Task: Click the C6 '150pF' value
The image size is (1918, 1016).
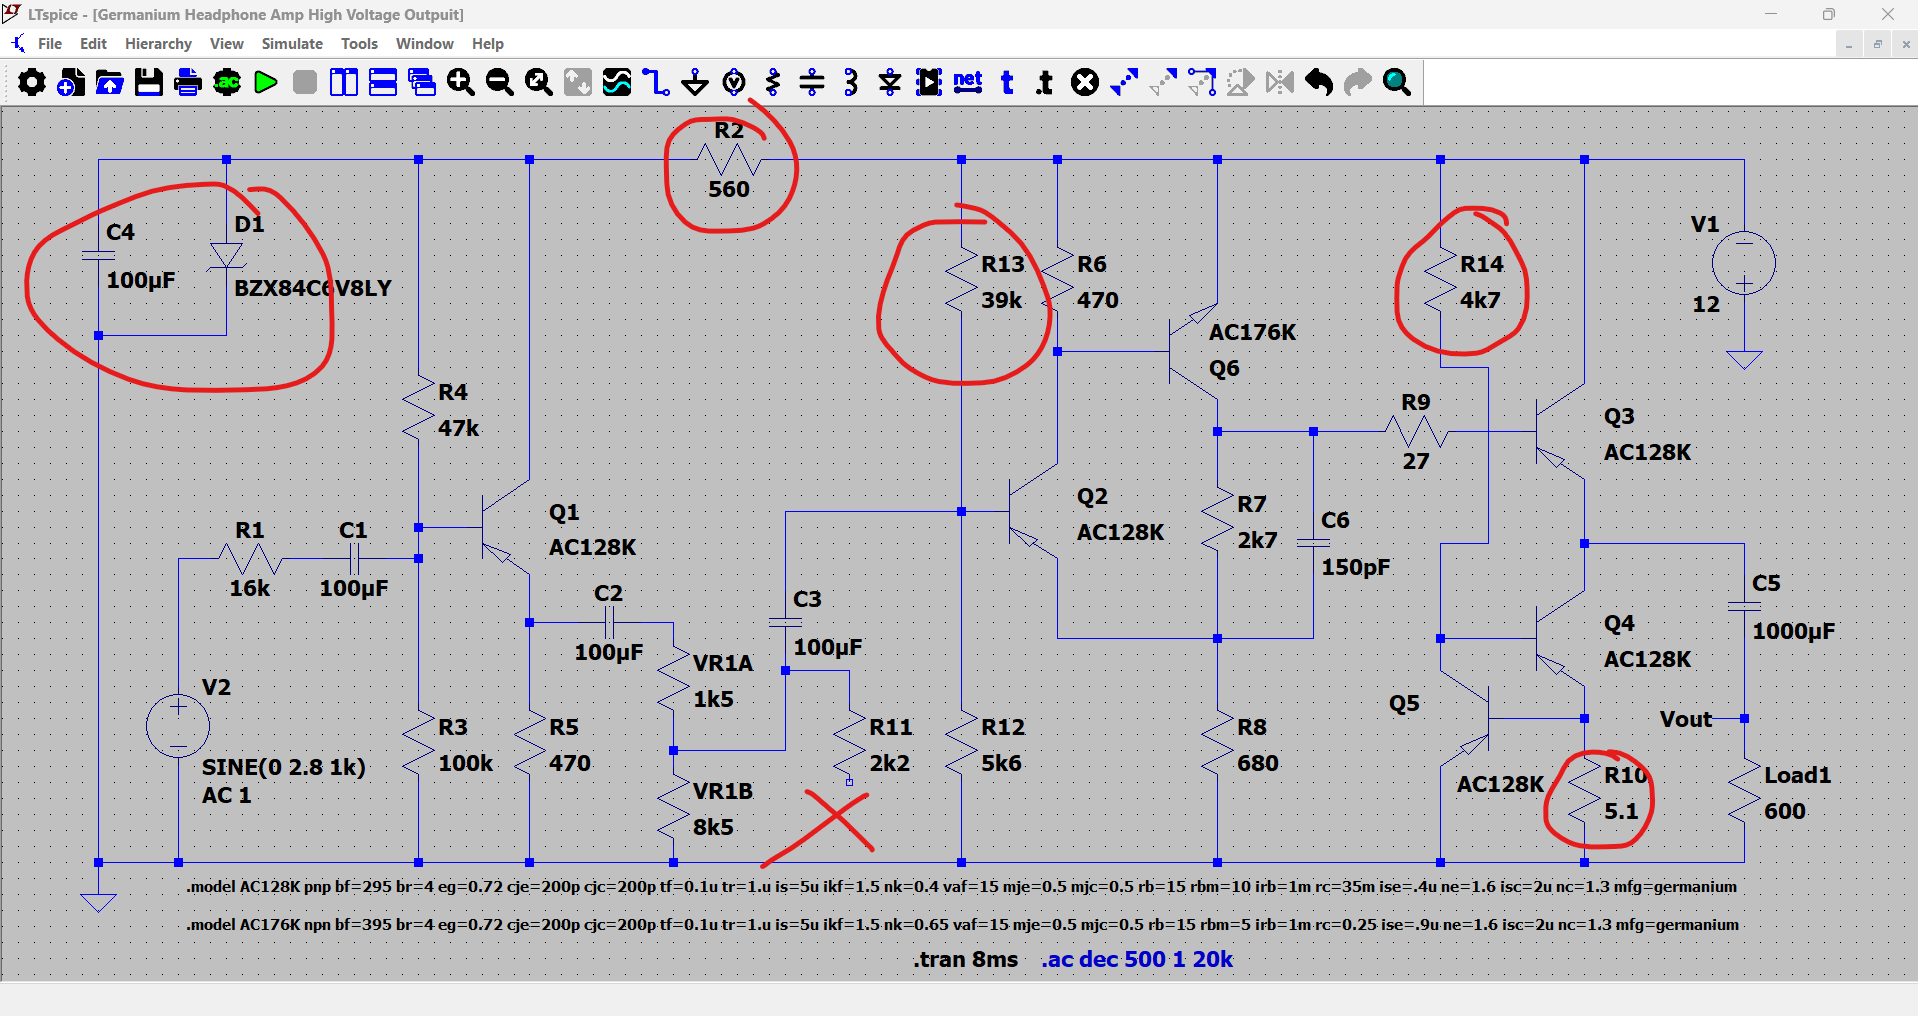Action: point(1356,567)
